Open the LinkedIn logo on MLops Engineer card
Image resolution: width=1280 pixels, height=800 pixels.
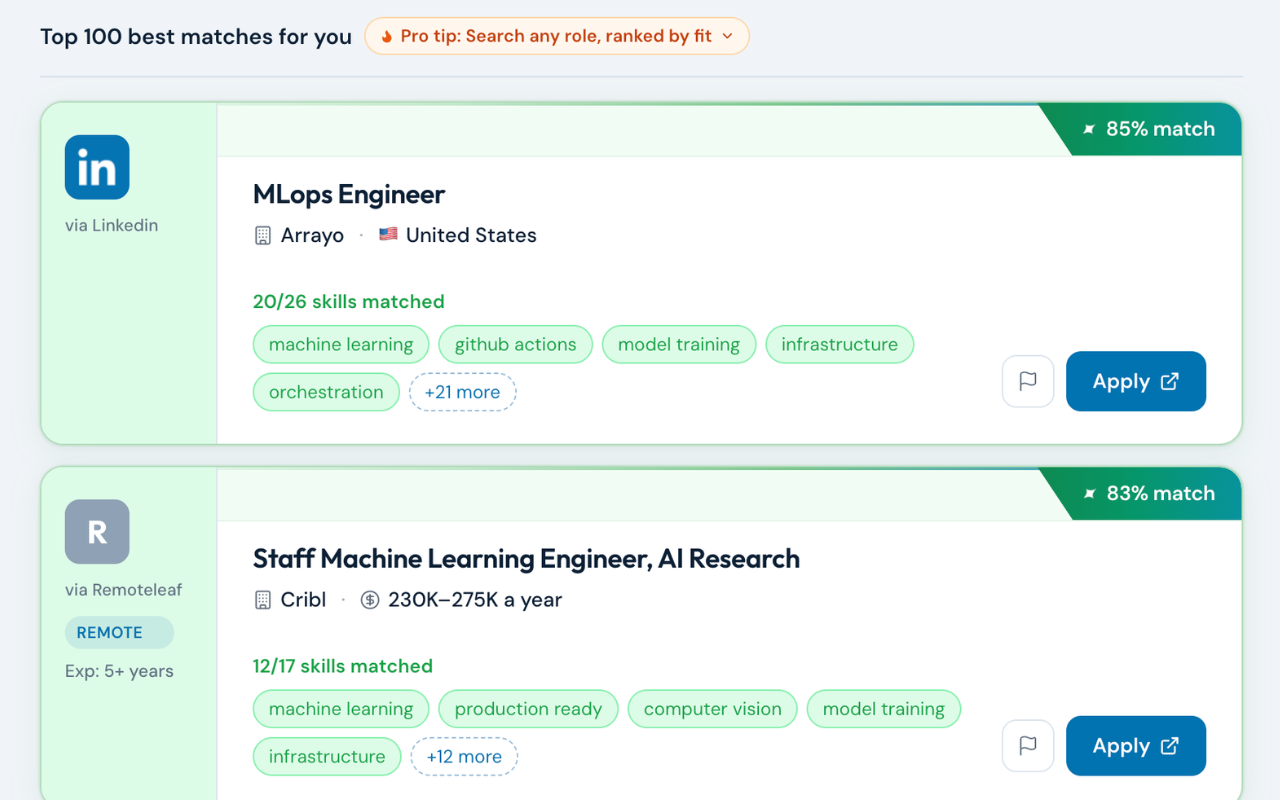click(x=97, y=168)
